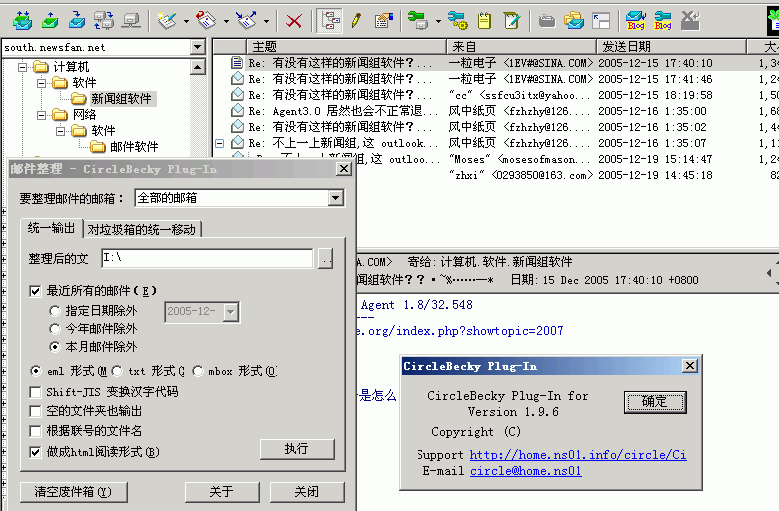Compose a new message with the envelope-pen icon
This screenshot has width=779, height=511.
[166, 20]
